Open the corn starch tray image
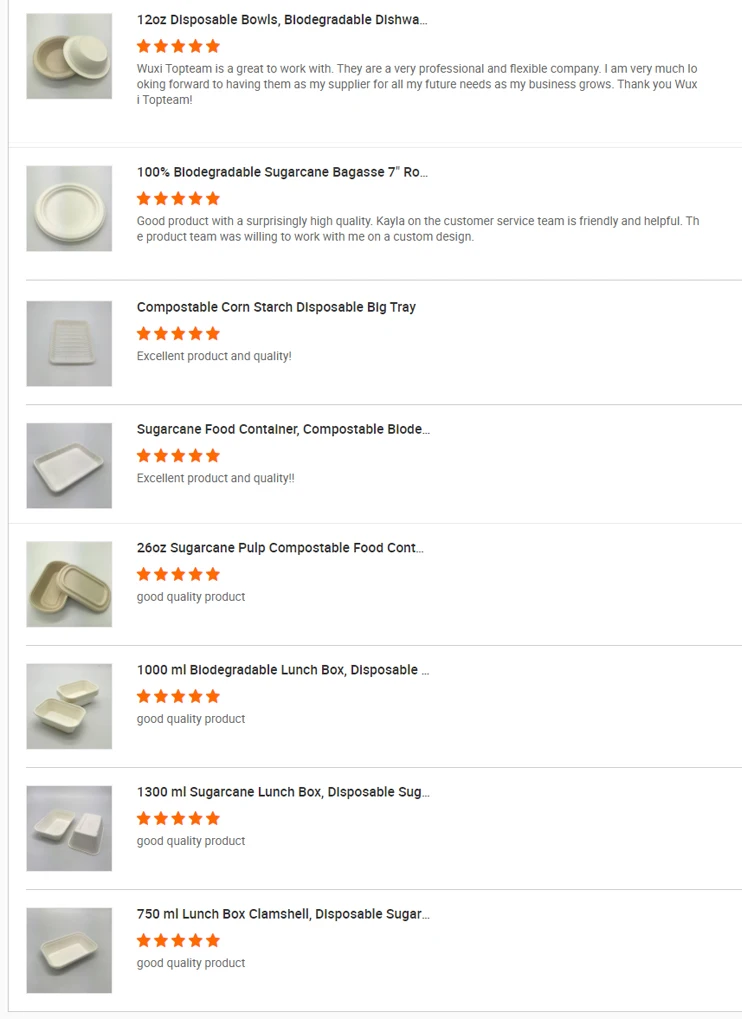This screenshot has width=742, height=1019. [x=69, y=343]
